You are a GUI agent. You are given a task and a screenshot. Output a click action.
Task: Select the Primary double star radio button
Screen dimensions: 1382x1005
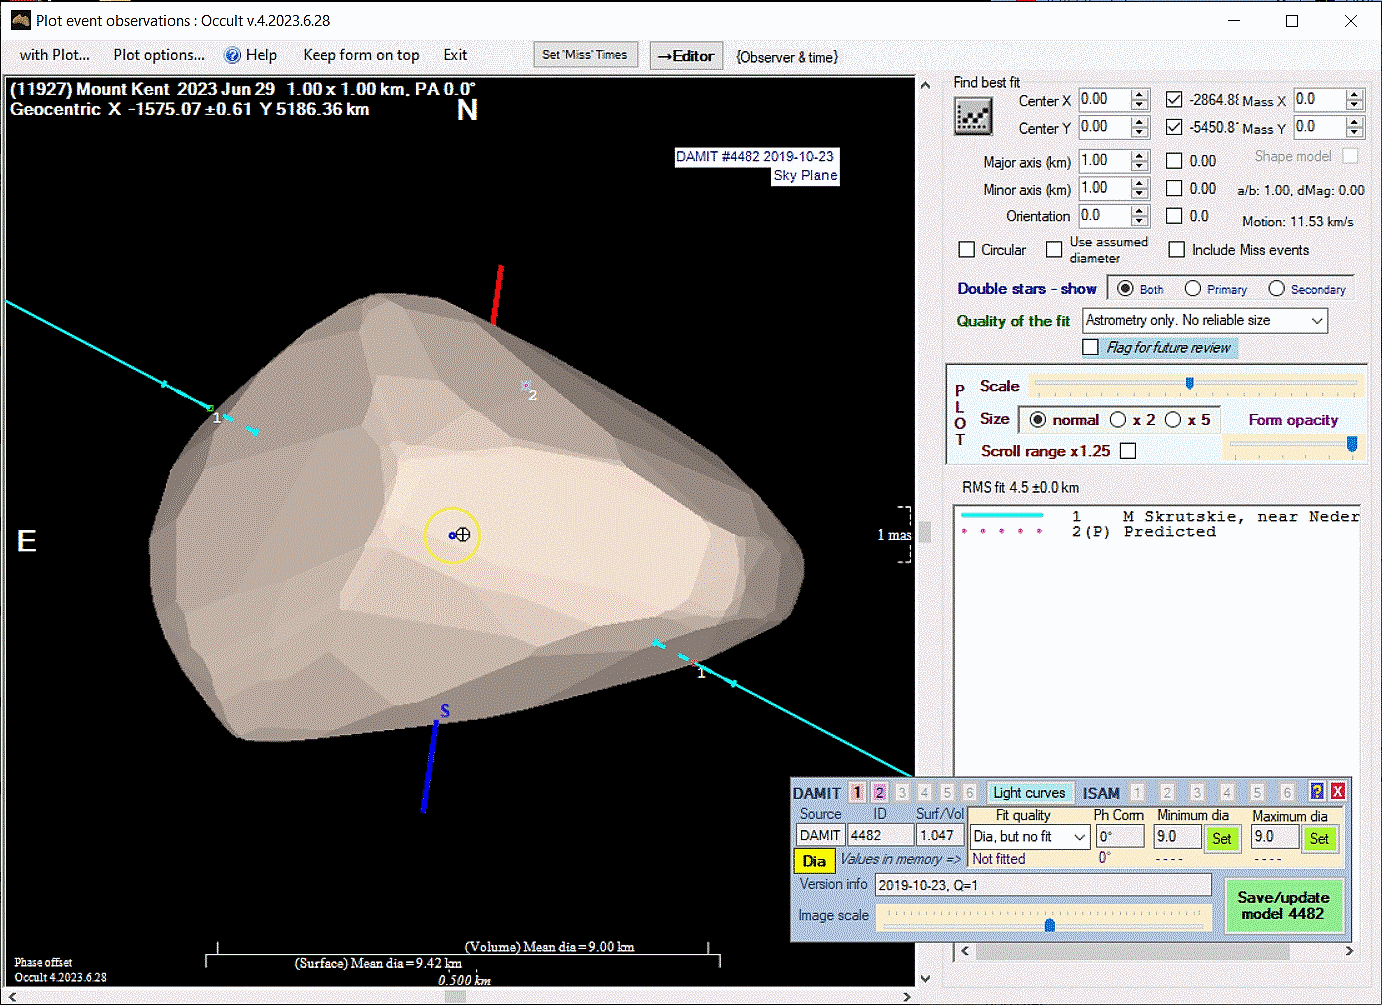tap(1193, 289)
